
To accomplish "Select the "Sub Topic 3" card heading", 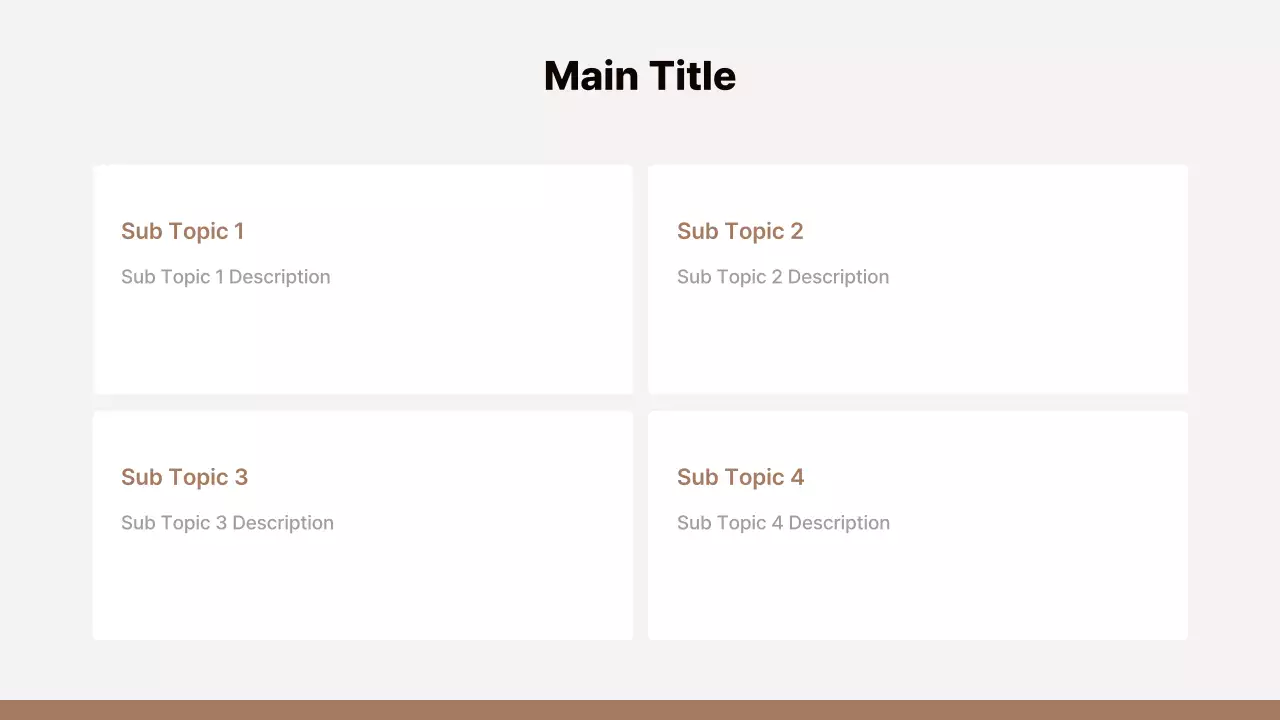I will point(184,477).
